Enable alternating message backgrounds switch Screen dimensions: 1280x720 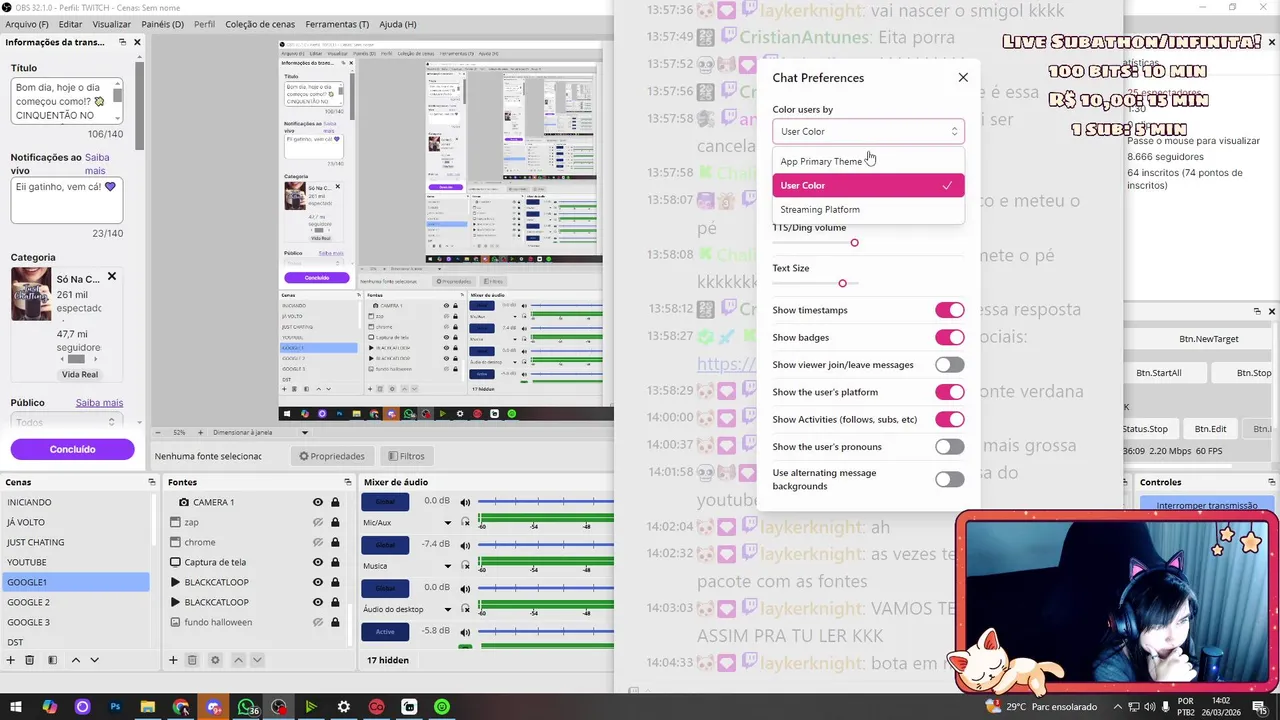coord(949,479)
